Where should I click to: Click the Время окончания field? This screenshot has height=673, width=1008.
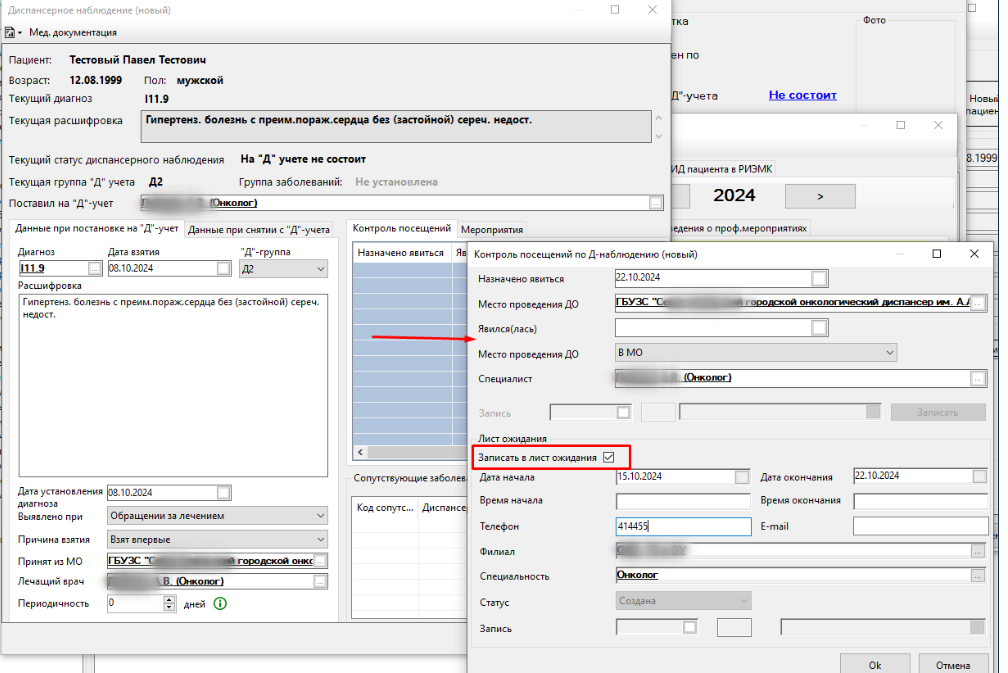coord(921,501)
